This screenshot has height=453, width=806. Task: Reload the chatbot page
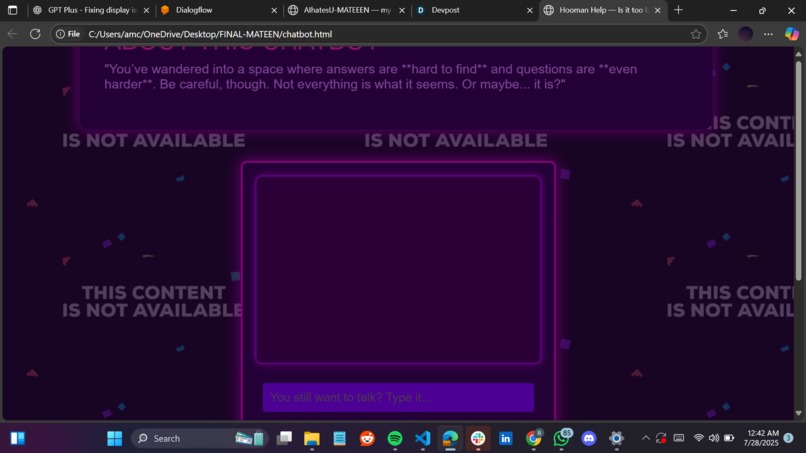[x=35, y=34]
